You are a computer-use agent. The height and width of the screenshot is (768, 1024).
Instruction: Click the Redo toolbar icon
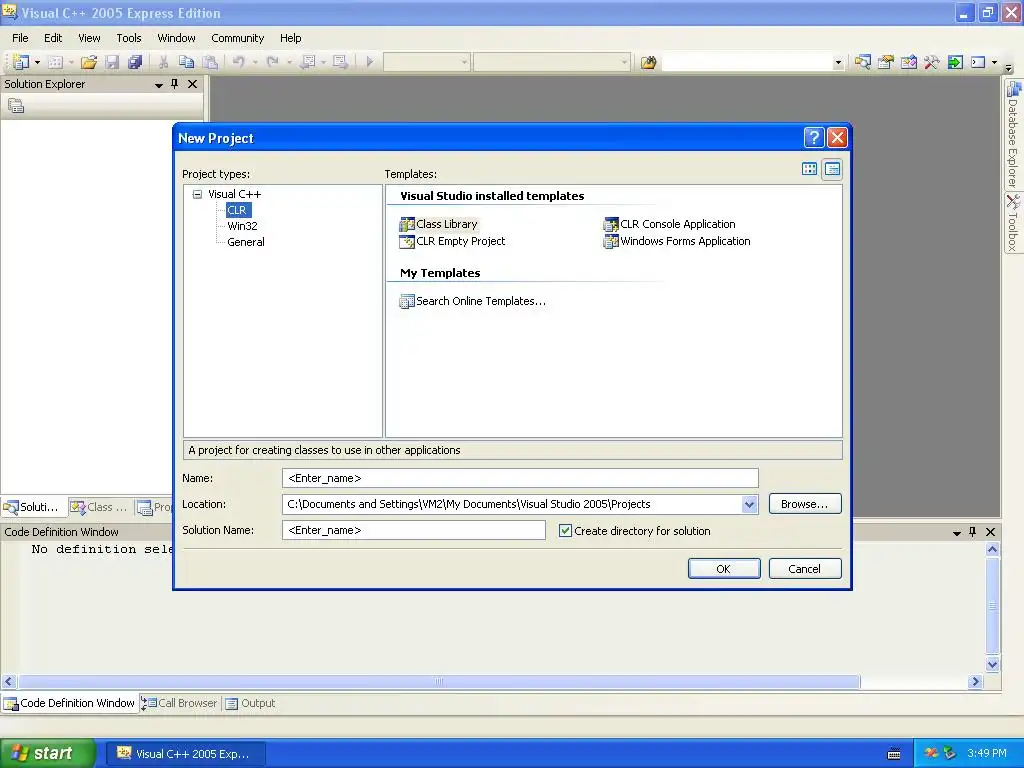273,62
